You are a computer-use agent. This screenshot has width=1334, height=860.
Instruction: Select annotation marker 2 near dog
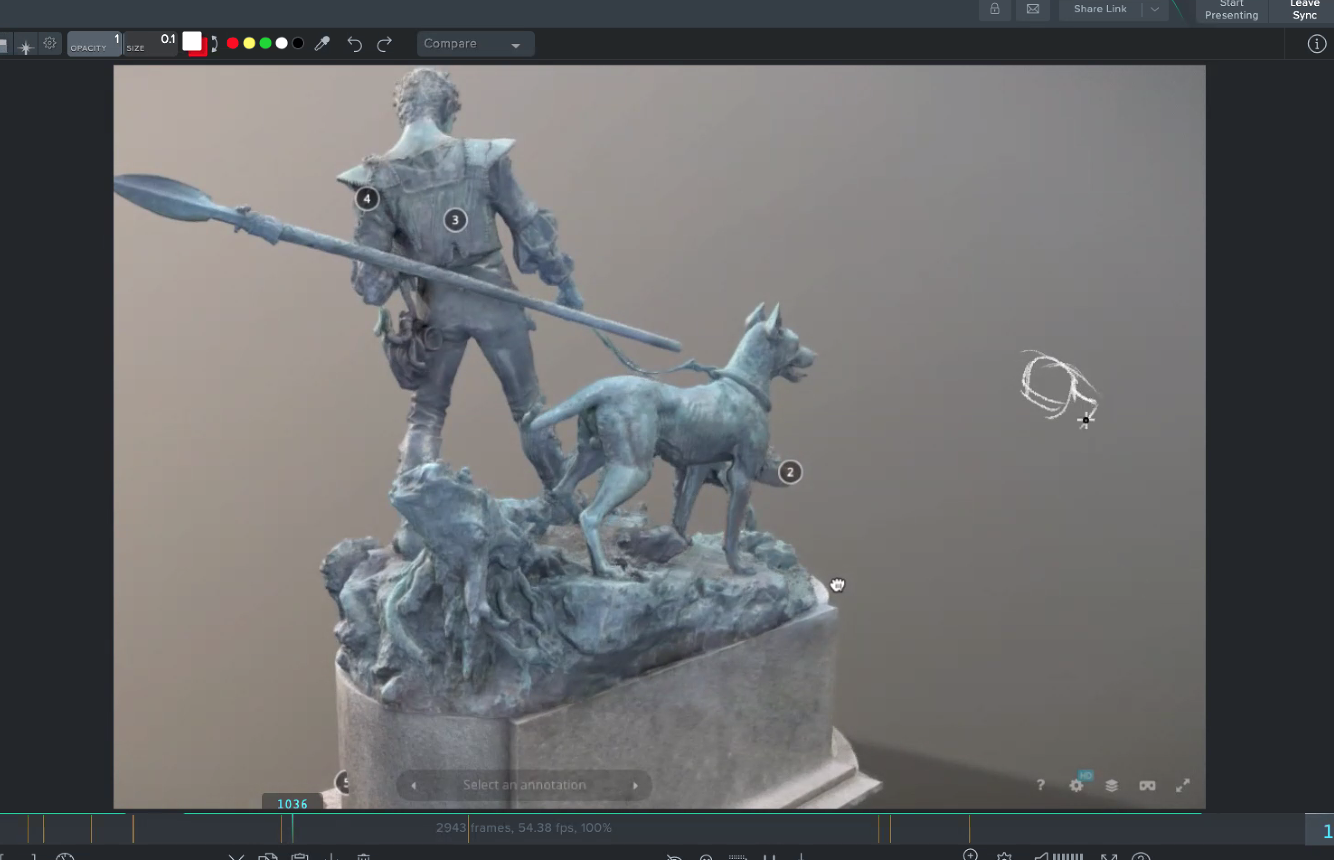pyautogui.click(x=790, y=472)
